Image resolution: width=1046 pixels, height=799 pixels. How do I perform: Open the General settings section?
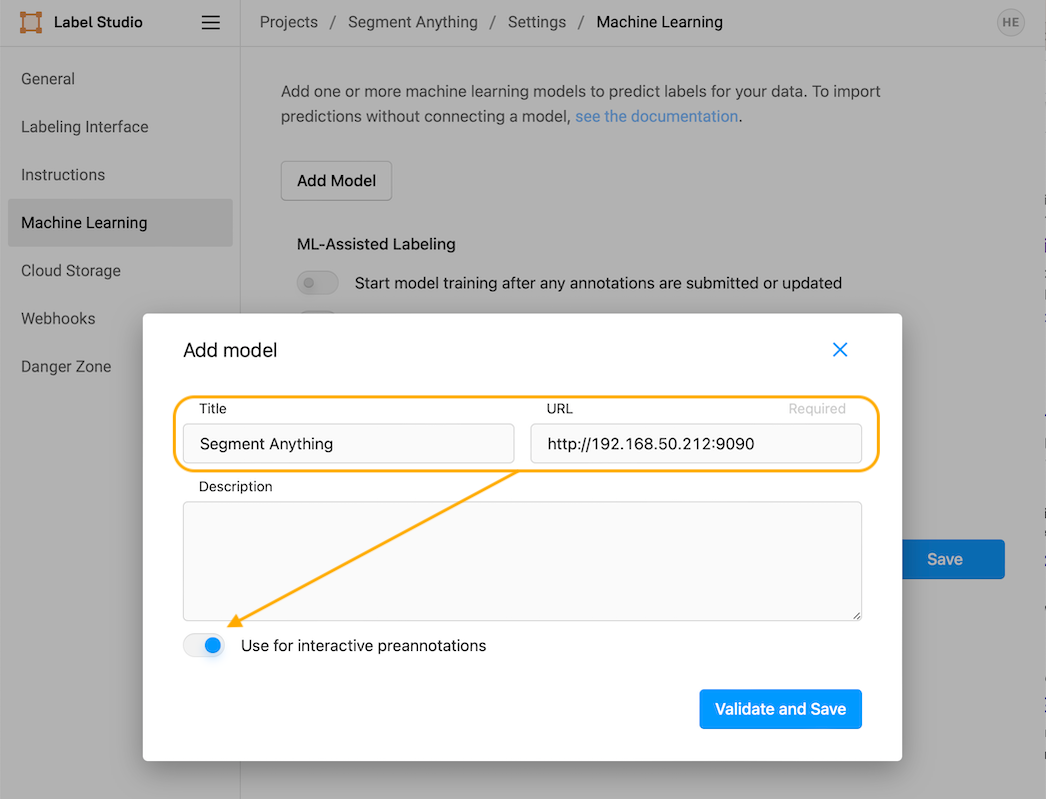(48, 79)
